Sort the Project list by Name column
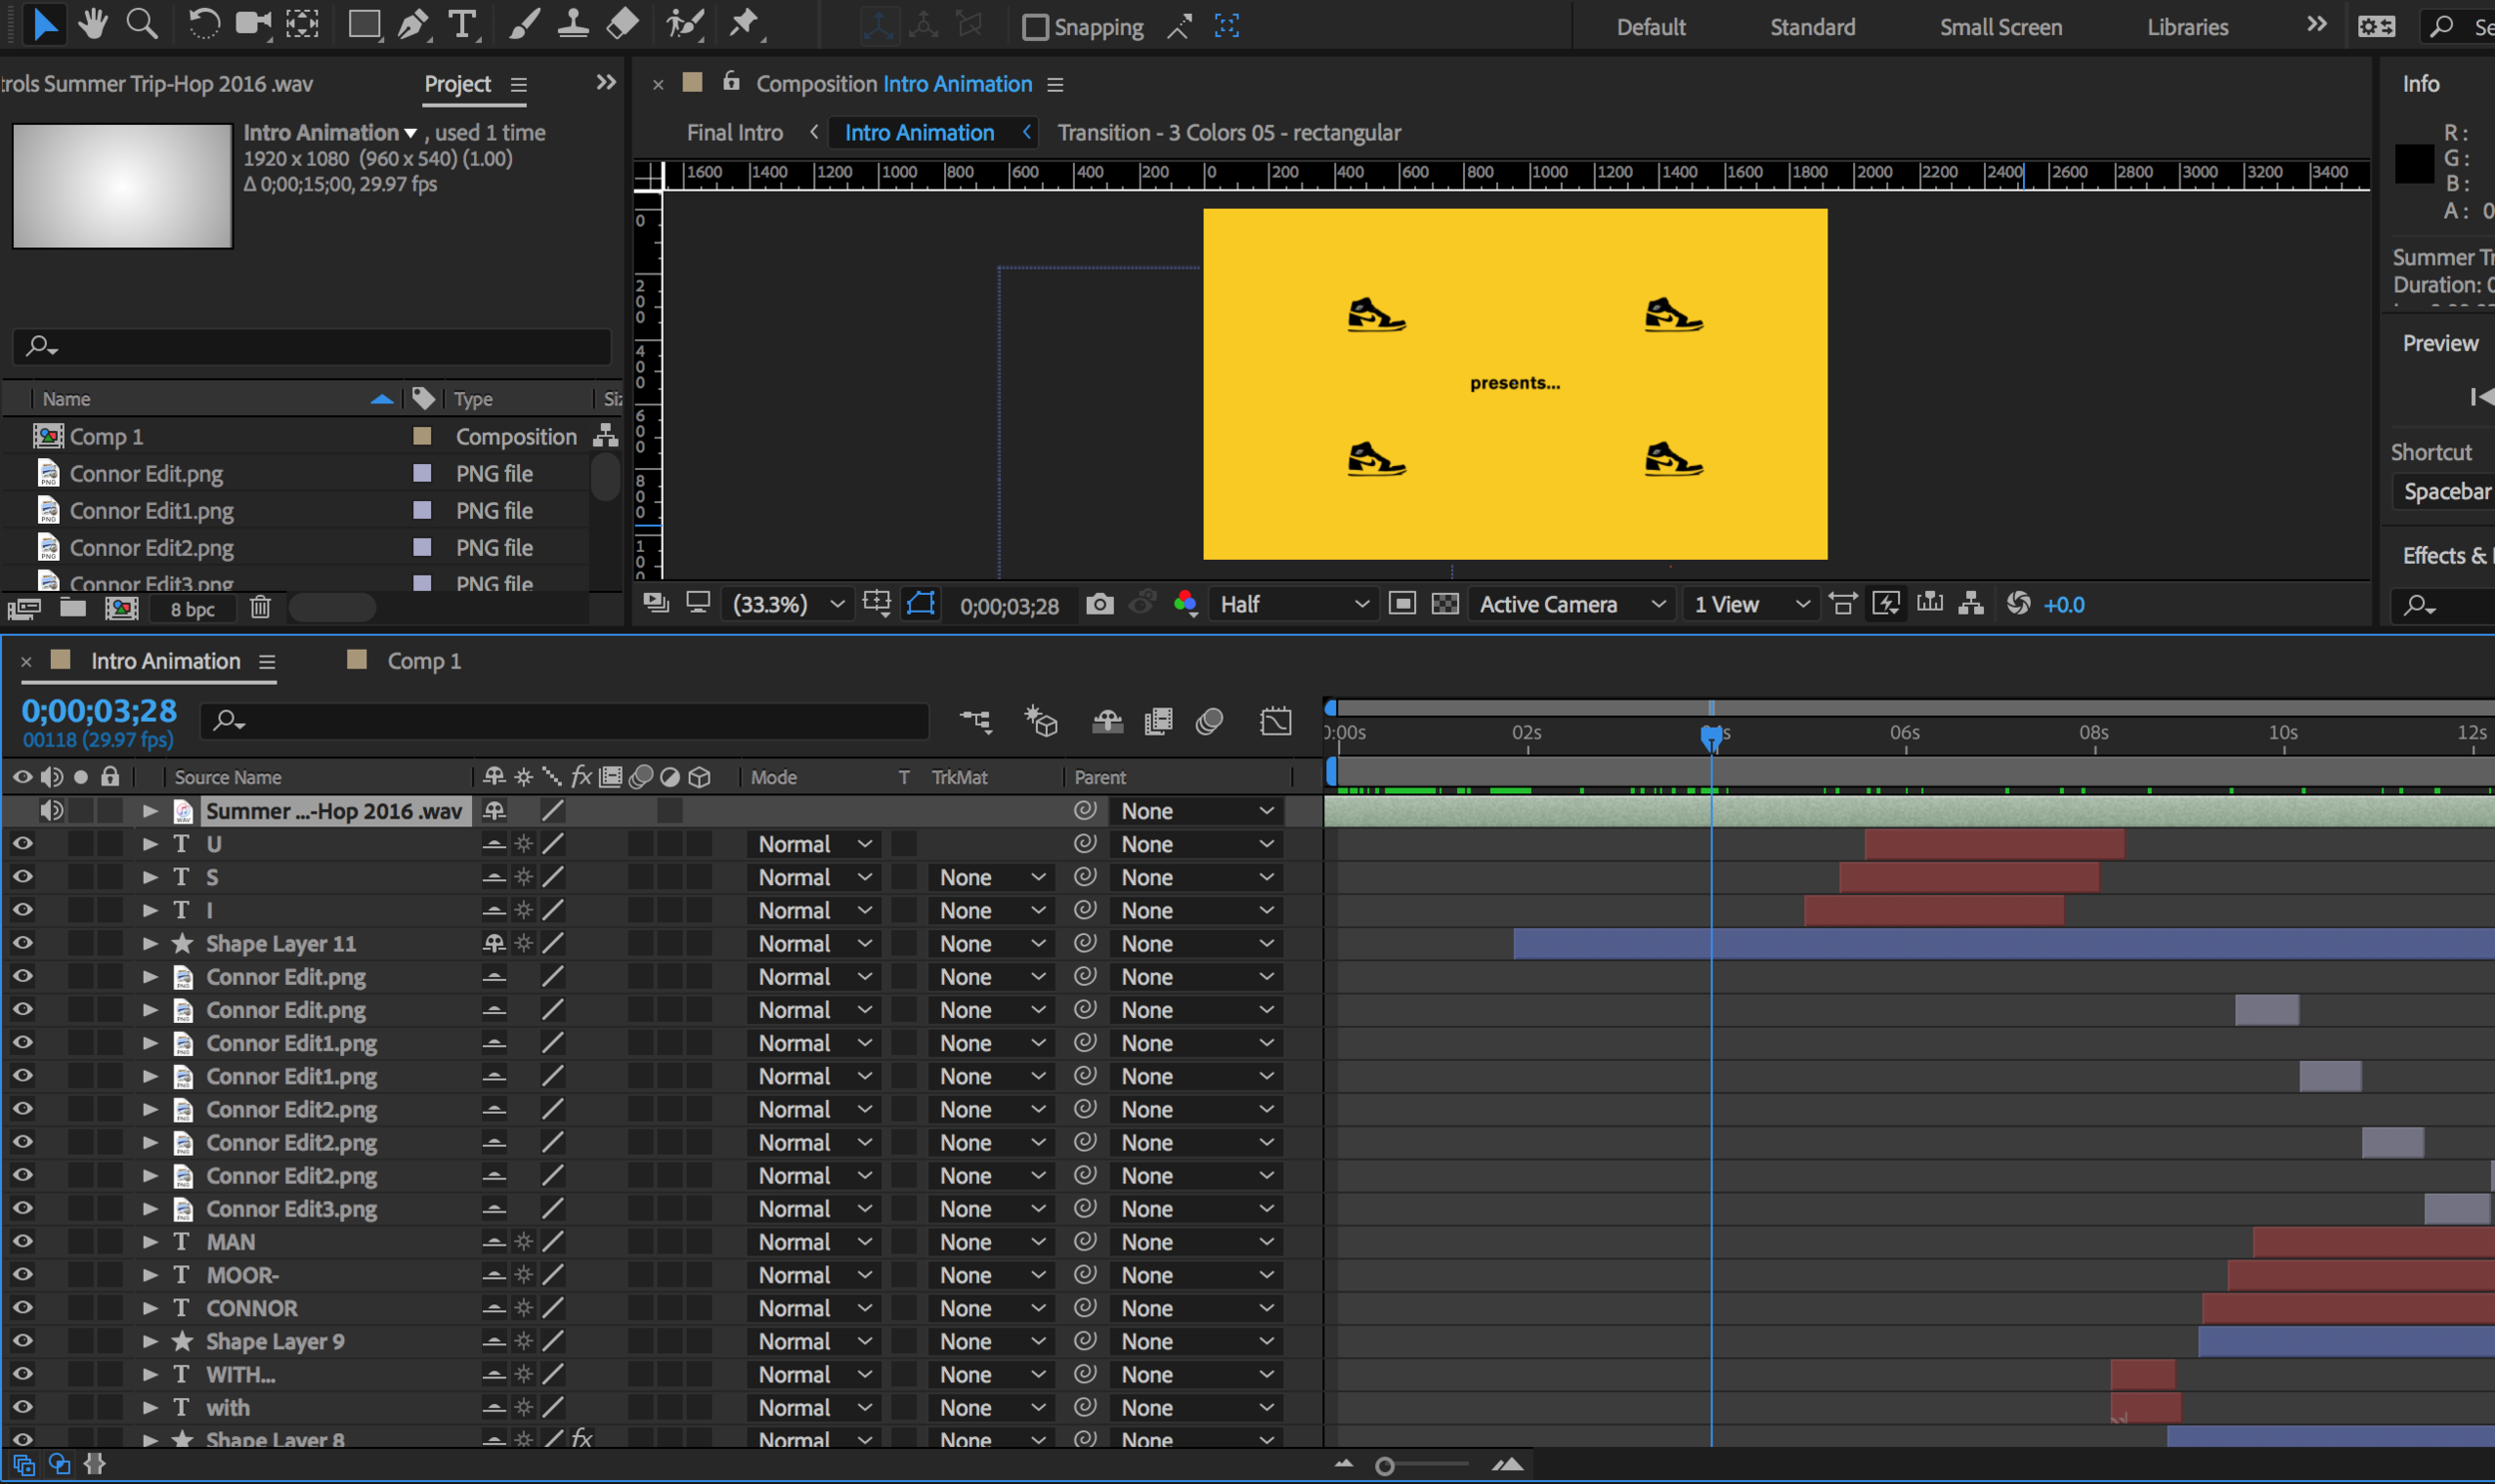2495x1484 pixels. (x=66, y=399)
